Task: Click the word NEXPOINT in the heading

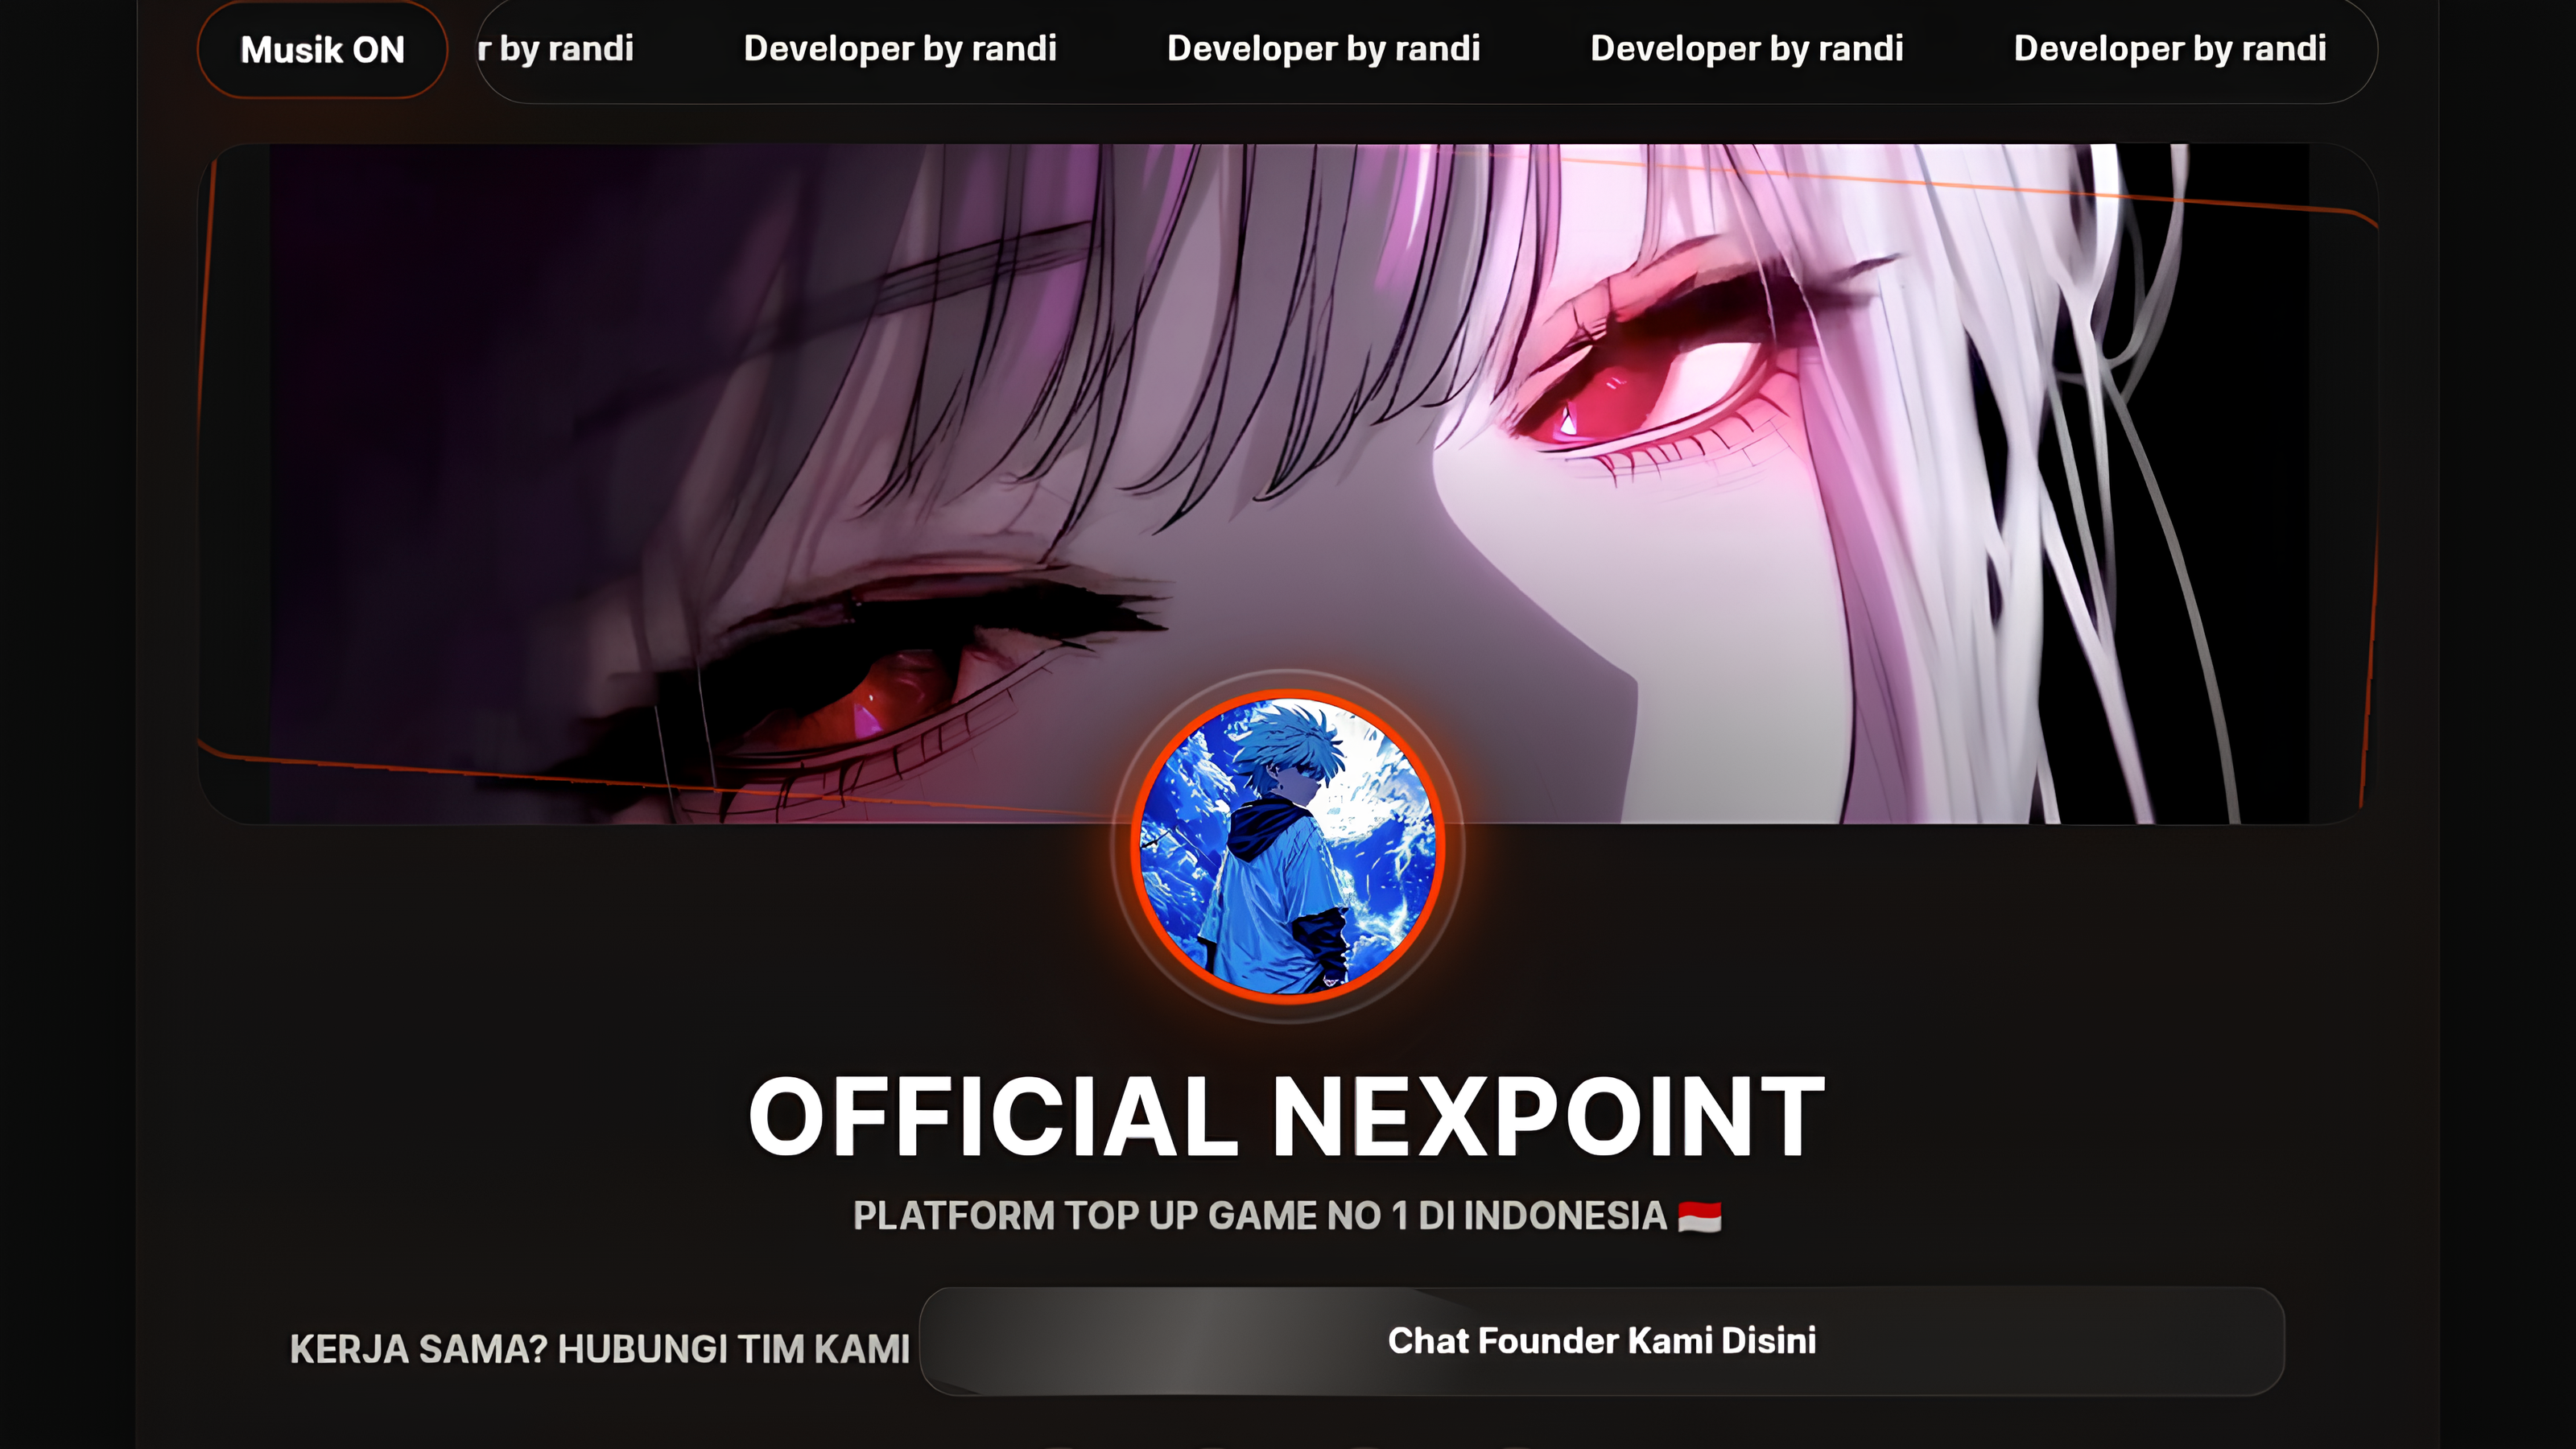Action: [x=1548, y=1116]
